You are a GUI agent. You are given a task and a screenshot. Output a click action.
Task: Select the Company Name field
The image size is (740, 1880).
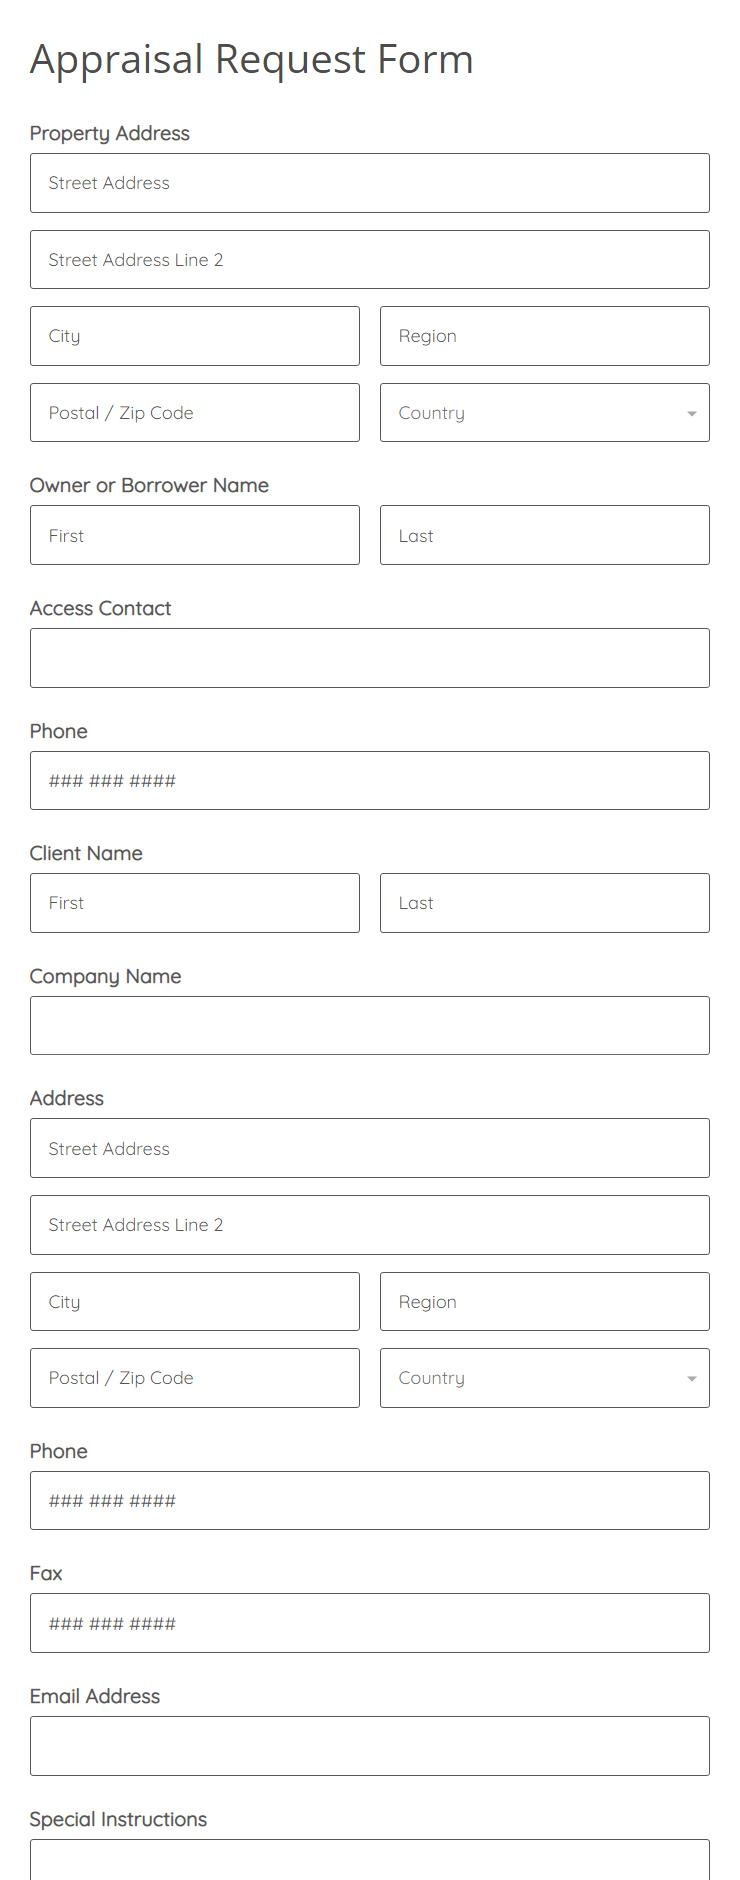(370, 1024)
